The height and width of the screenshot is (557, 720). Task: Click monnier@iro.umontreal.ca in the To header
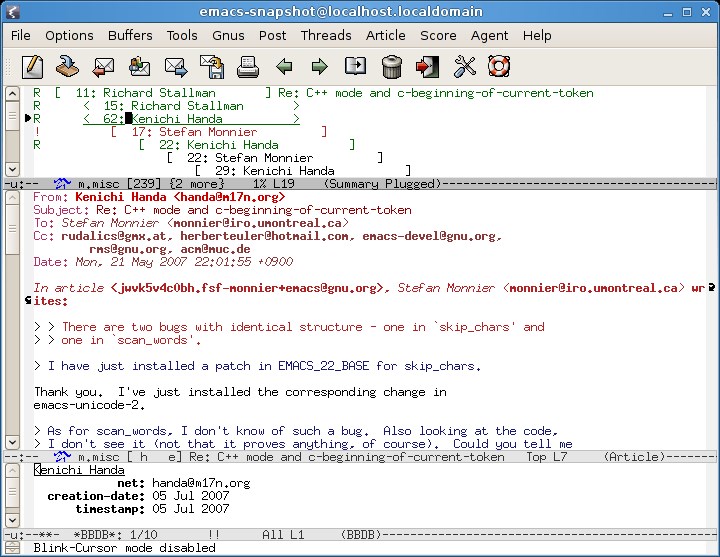point(258,223)
